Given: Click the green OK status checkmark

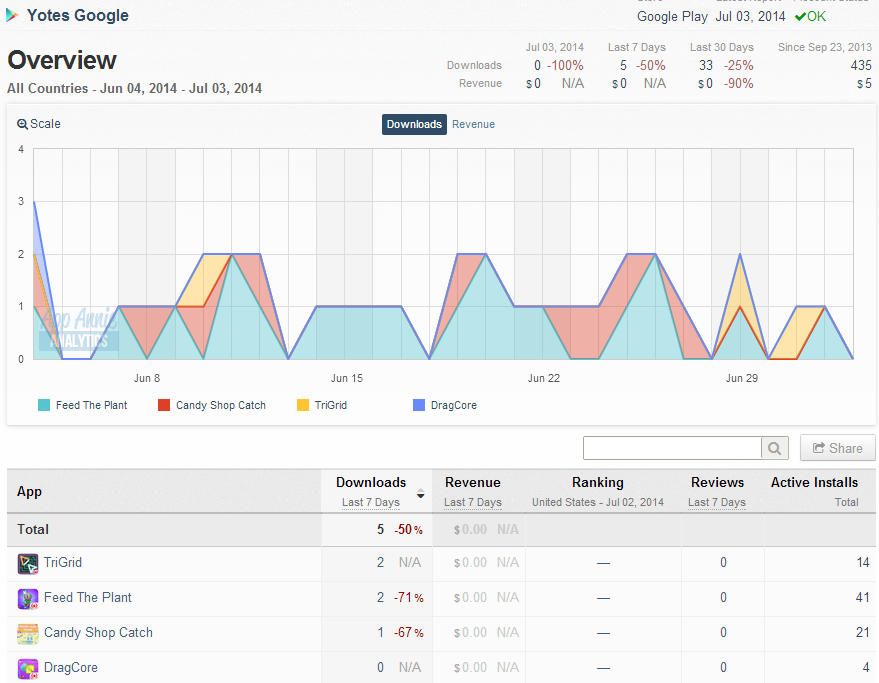Looking at the screenshot, I should point(801,17).
